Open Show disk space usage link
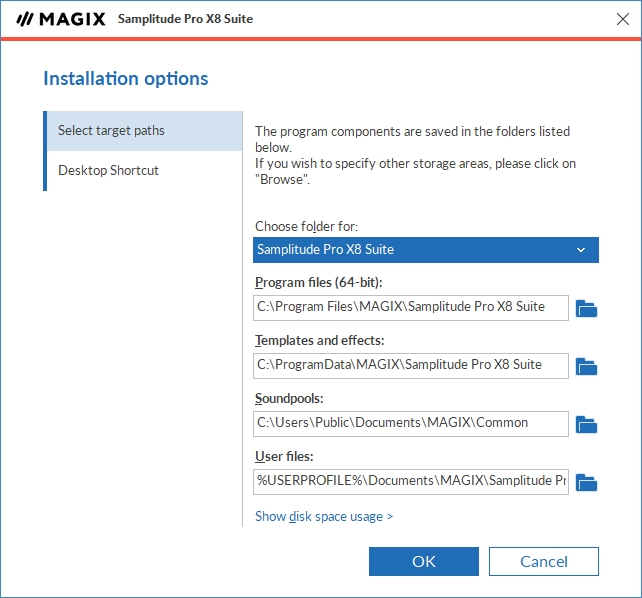This screenshot has width=642, height=598. pos(324,516)
